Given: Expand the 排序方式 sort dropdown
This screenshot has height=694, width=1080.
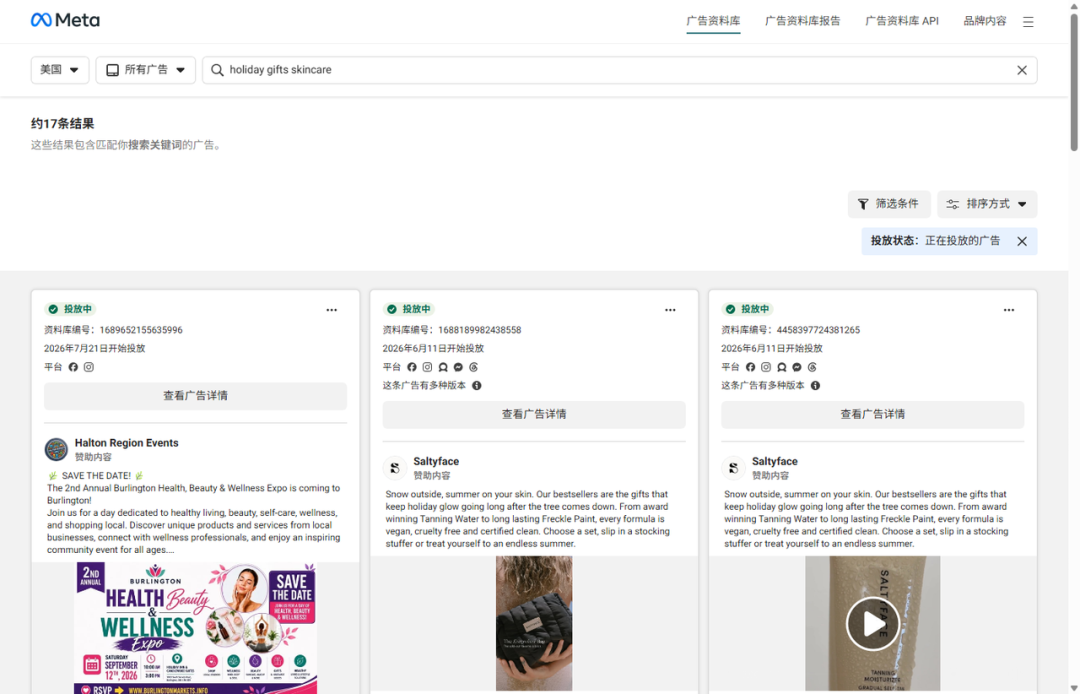Looking at the screenshot, I should click(987, 204).
